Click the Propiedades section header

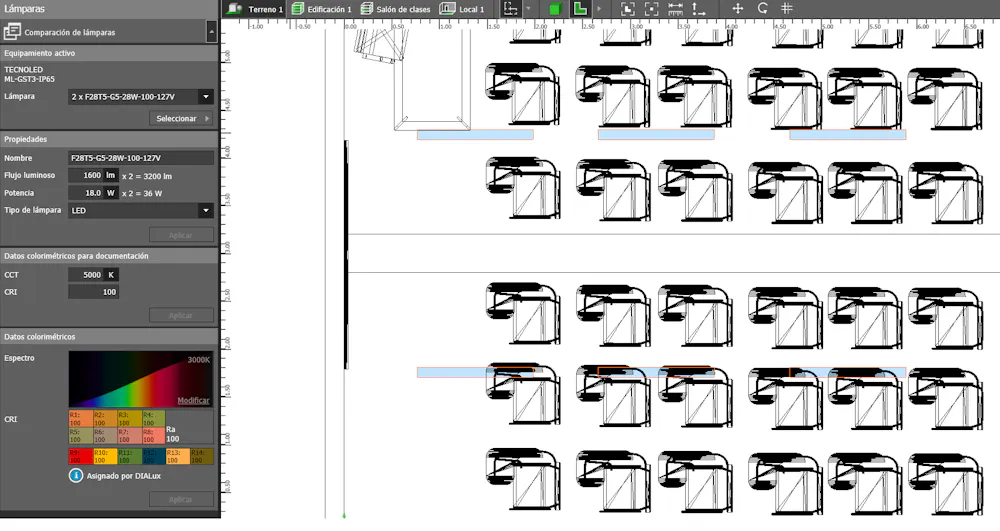pos(109,139)
